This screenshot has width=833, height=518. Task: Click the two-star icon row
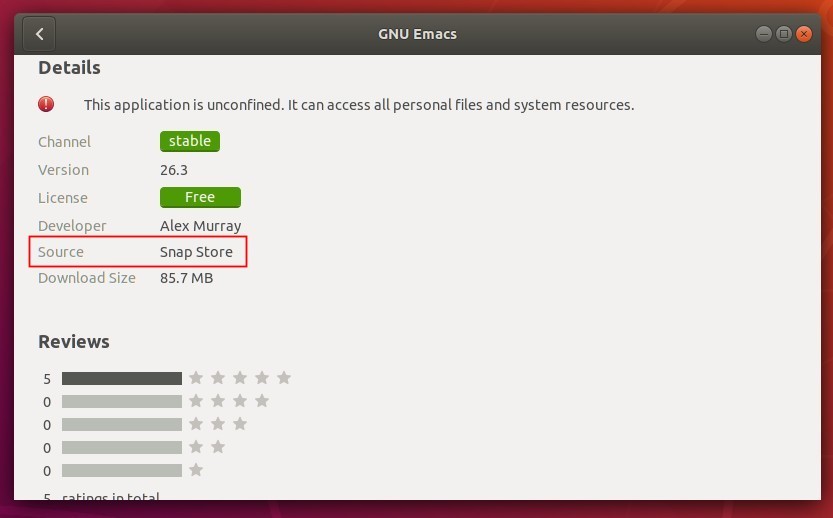pyautogui.click(x=207, y=447)
